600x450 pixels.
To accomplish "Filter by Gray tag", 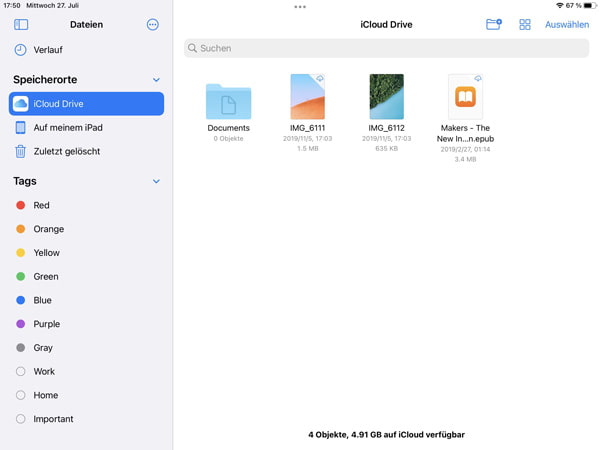I will tap(86, 347).
